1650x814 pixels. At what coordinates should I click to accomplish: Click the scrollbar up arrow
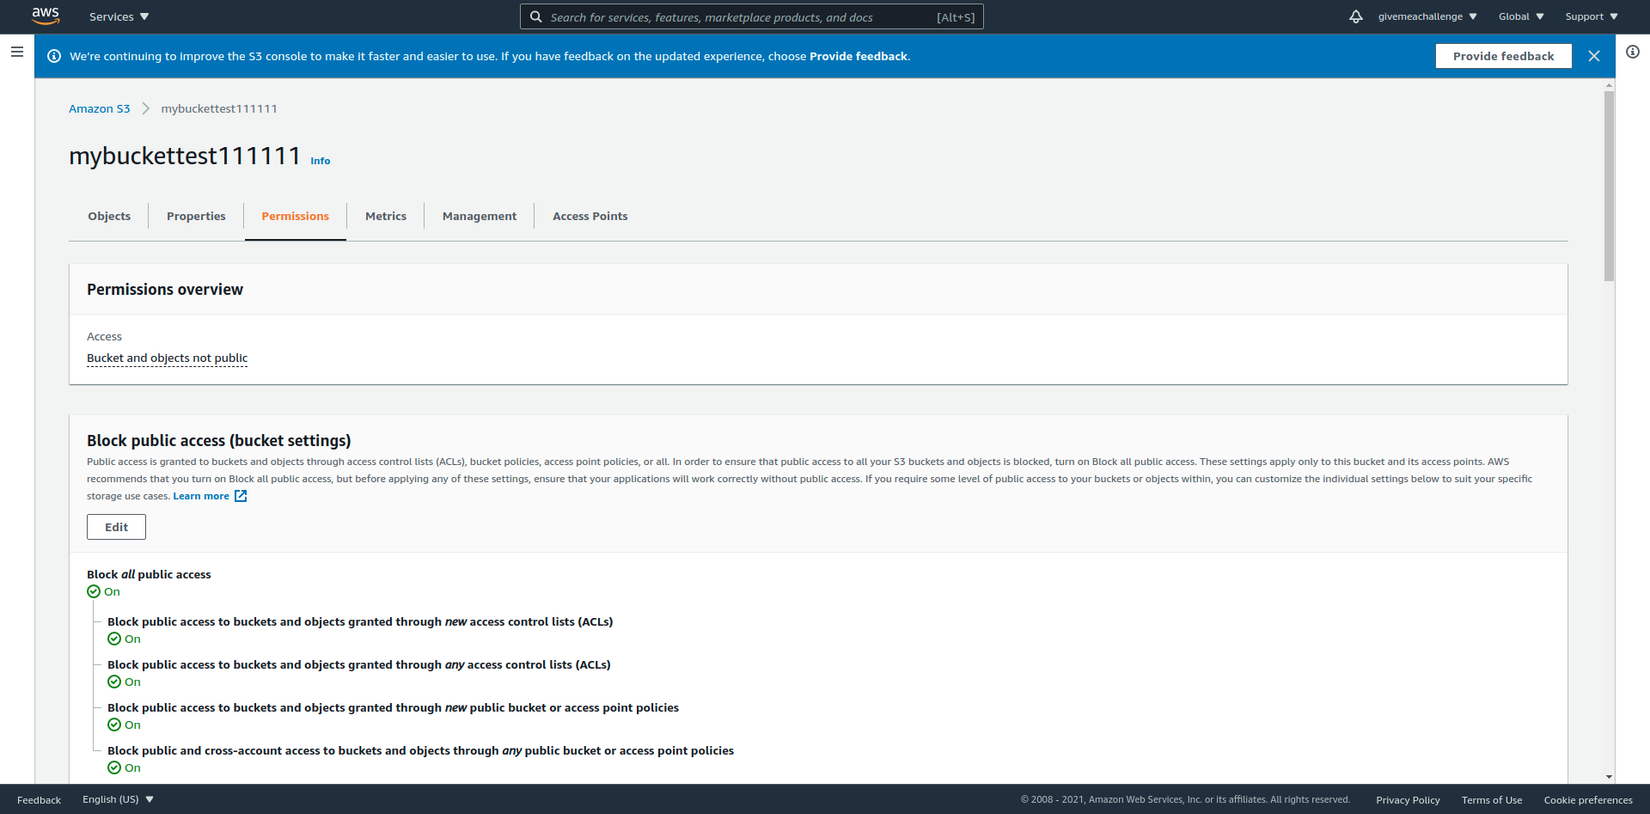[1609, 86]
